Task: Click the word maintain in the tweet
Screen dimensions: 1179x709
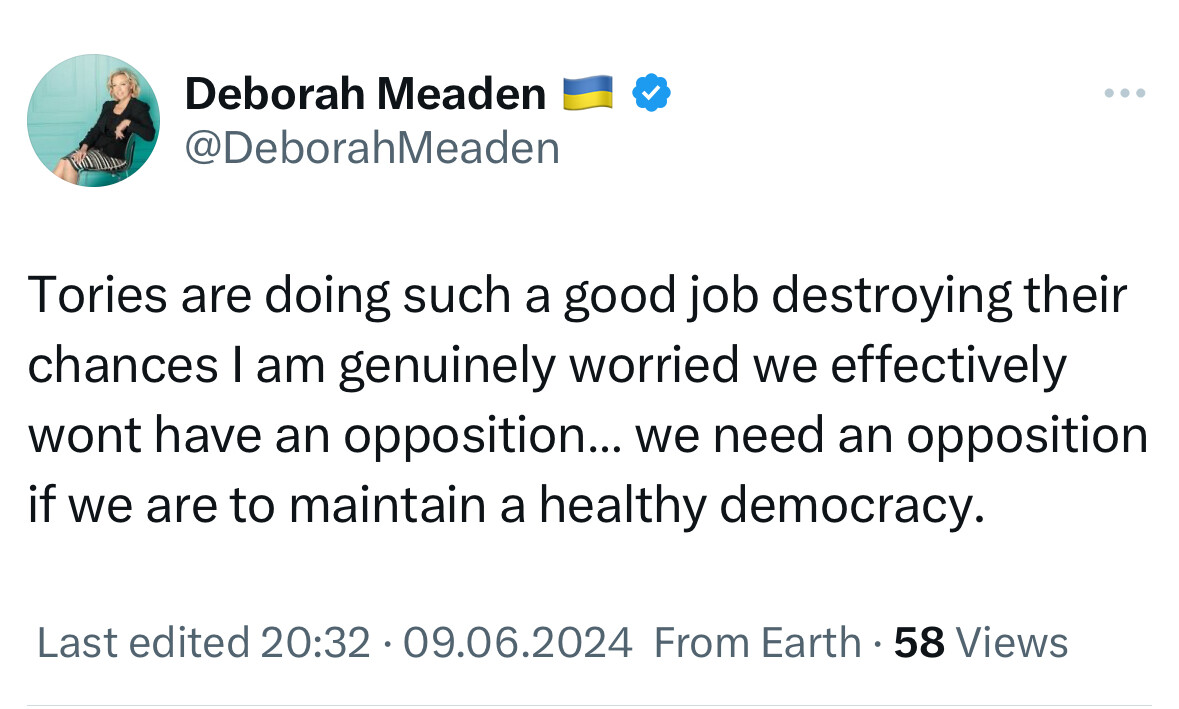Action: 400,506
